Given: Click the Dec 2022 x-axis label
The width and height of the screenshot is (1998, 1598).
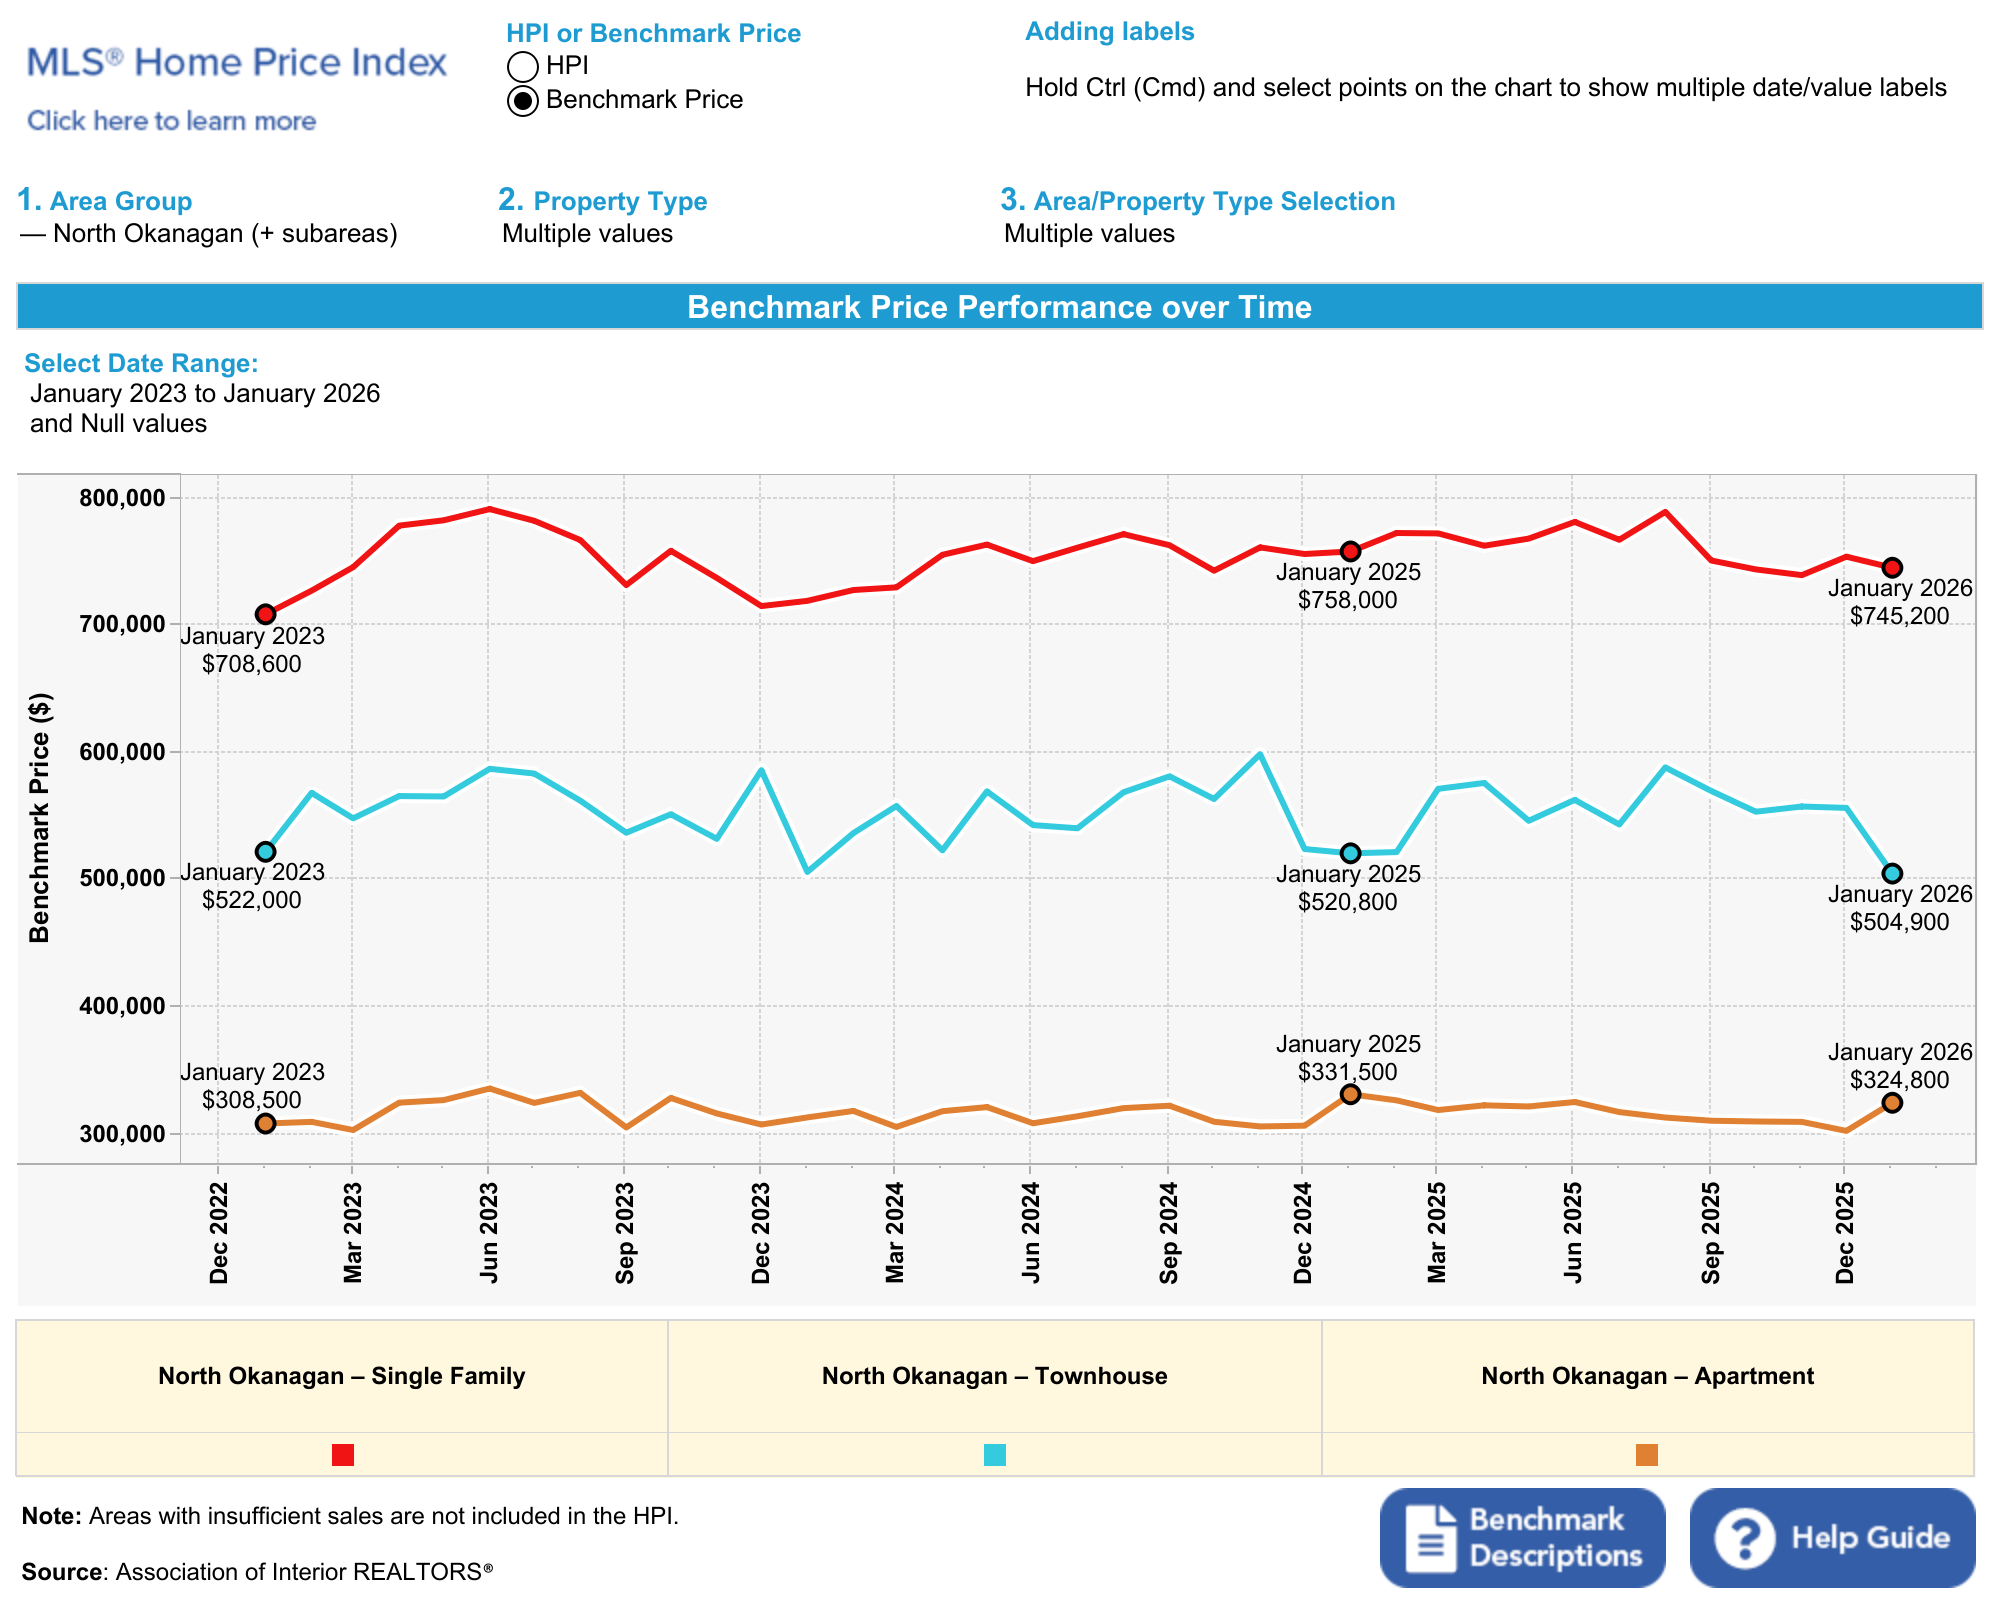Looking at the screenshot, I should 219,1233.
